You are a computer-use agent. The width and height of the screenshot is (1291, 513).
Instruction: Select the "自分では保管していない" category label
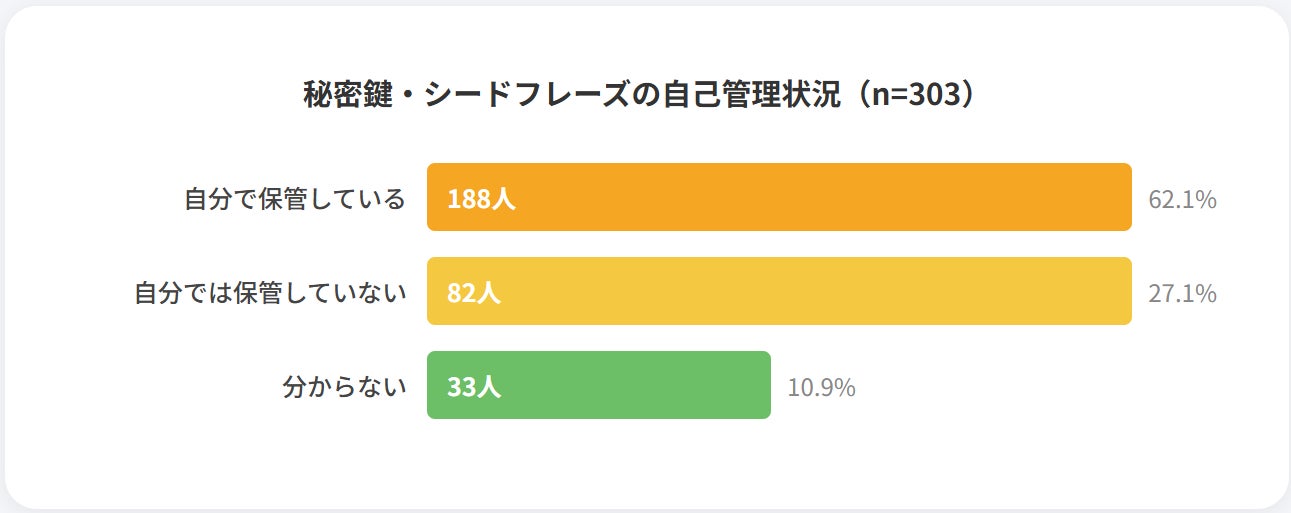coord(270,292)
